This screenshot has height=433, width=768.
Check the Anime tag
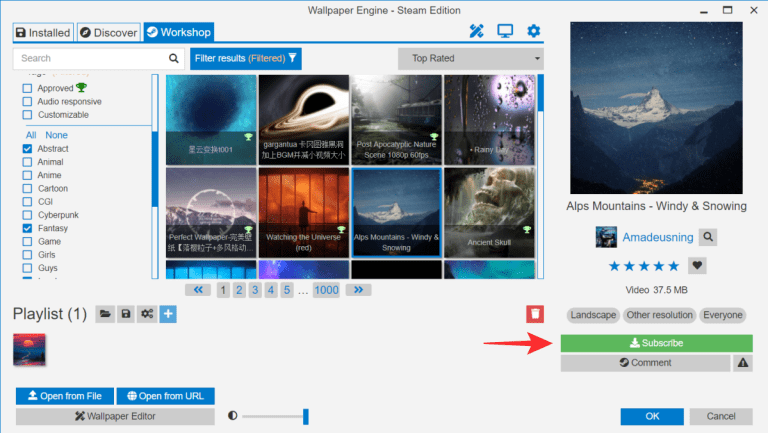27,175
